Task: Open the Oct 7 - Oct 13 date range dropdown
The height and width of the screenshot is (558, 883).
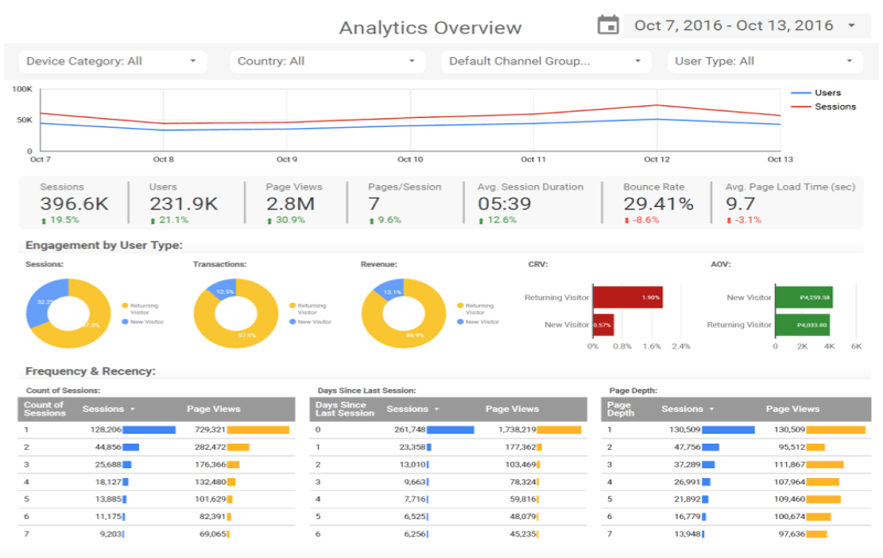Action: (746, 26)
